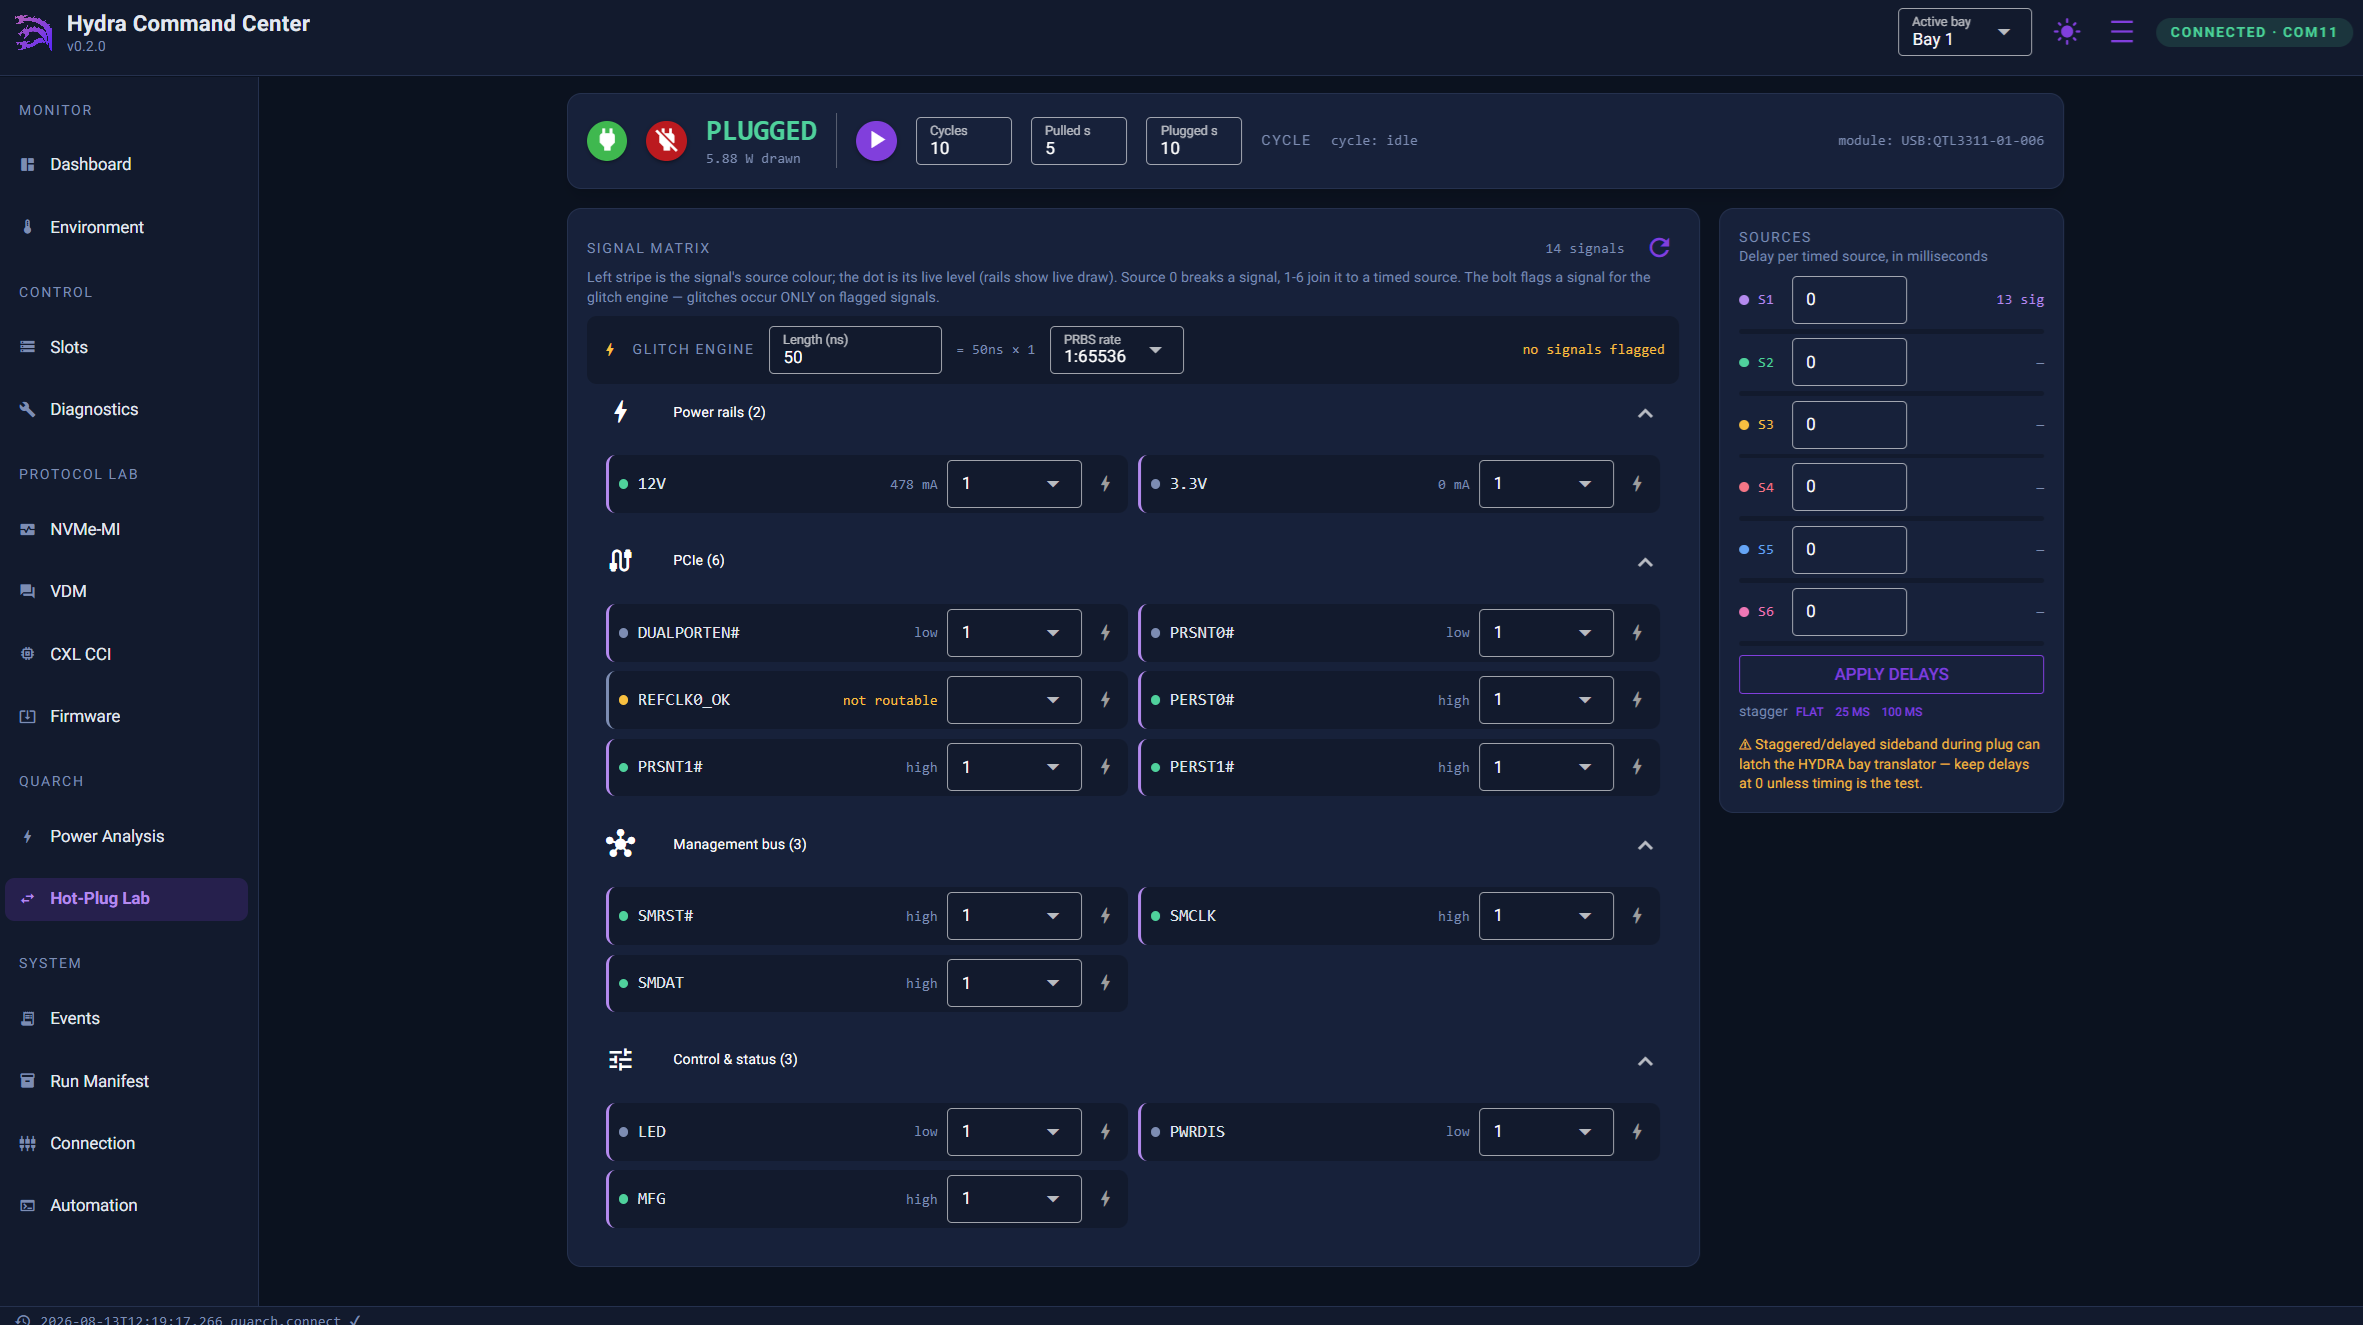The height and width of the screenshot is (1325, 2363).
Task: Flag REFCLK0_OK bolt icon
Action: click(1105, 700)
